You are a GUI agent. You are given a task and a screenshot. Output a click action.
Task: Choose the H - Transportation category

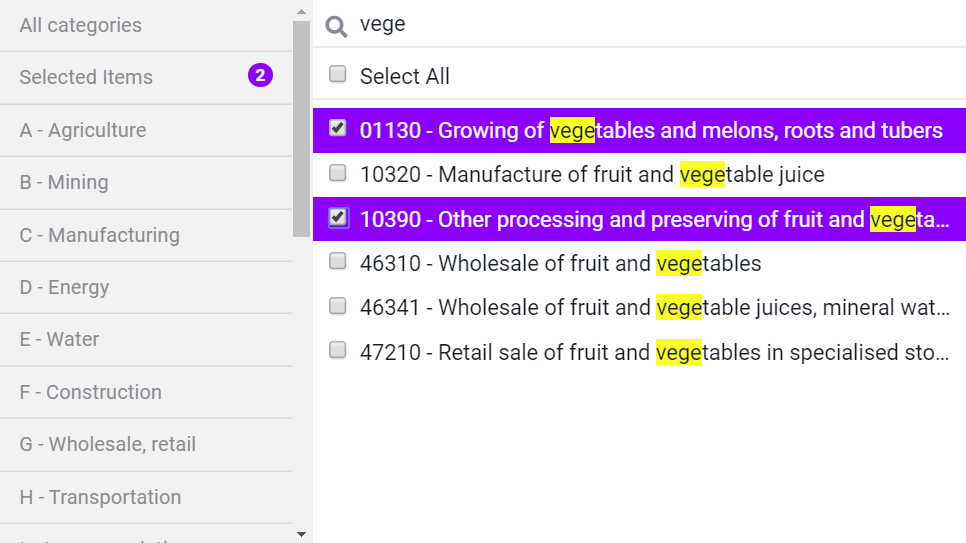[146, 497]
